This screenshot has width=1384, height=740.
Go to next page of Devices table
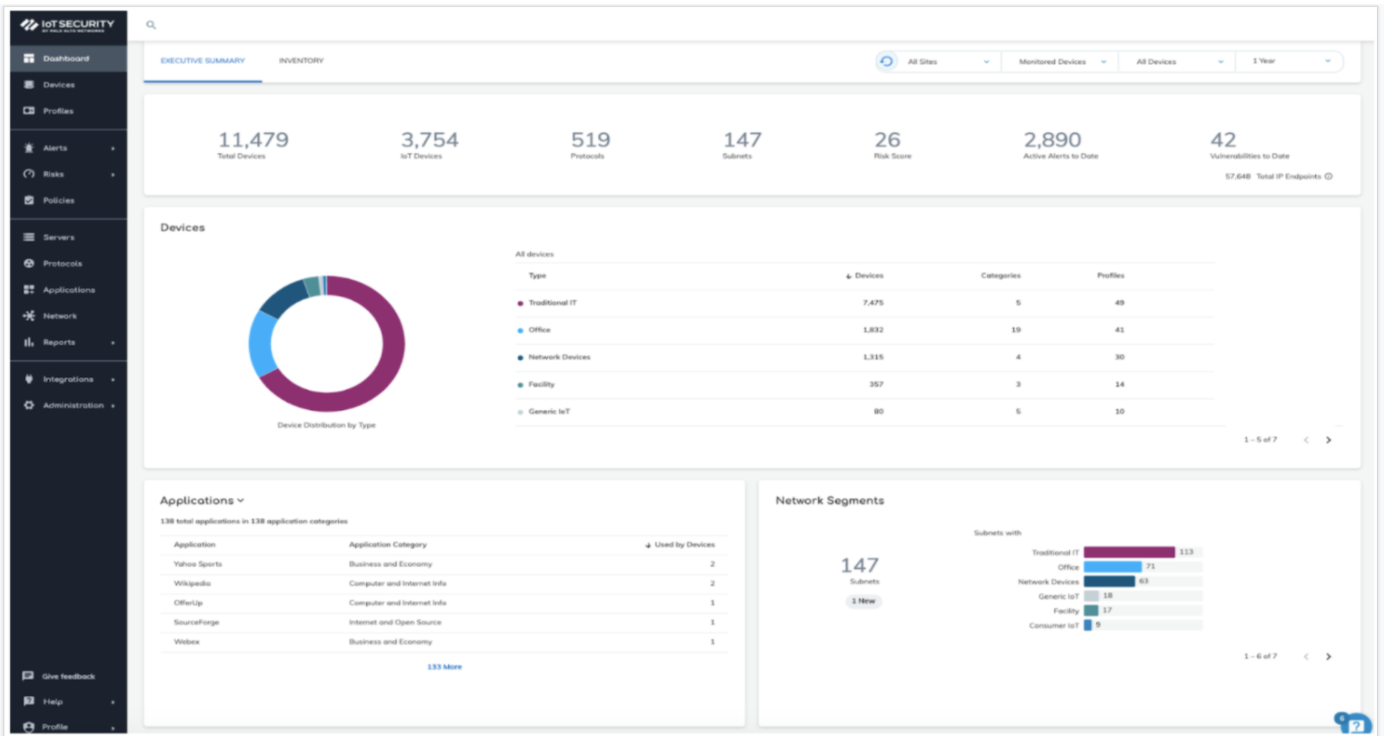tap(1328, 440)
